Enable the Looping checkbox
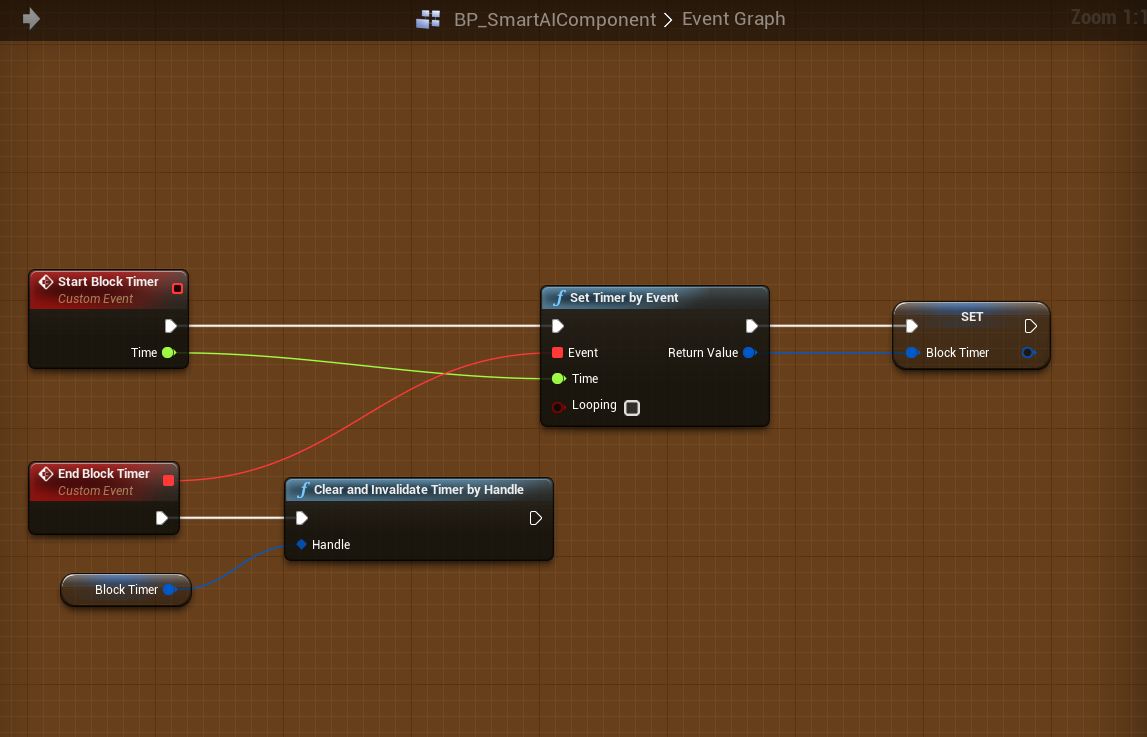 [632, 408]
